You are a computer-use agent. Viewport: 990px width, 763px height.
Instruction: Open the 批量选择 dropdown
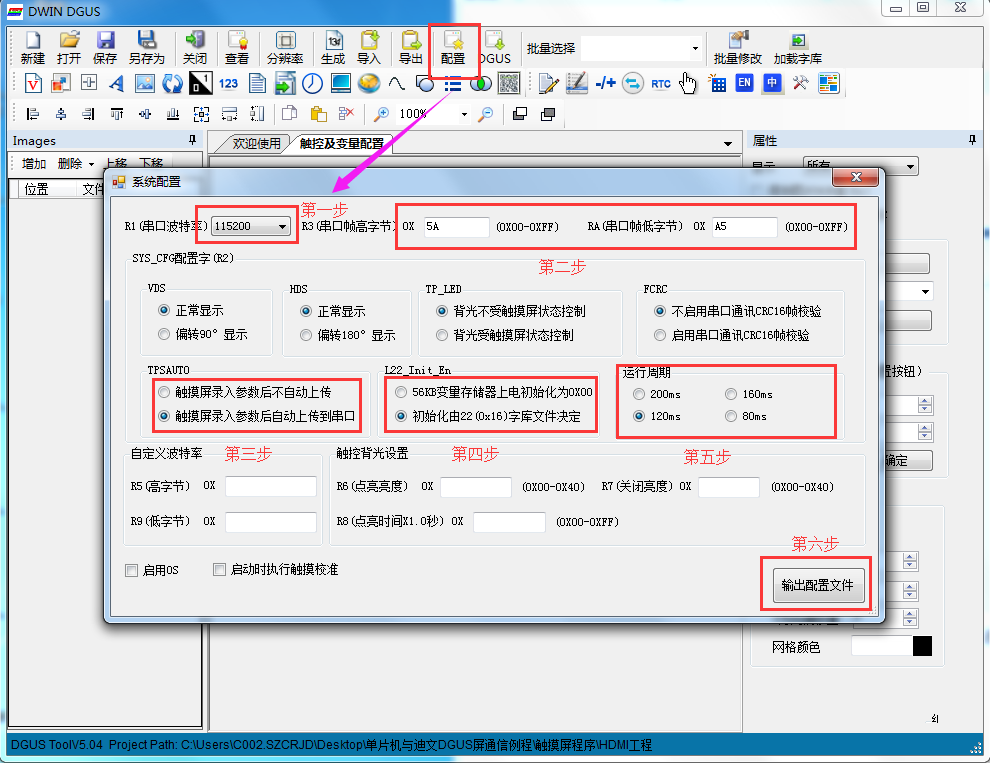(695, 49)
